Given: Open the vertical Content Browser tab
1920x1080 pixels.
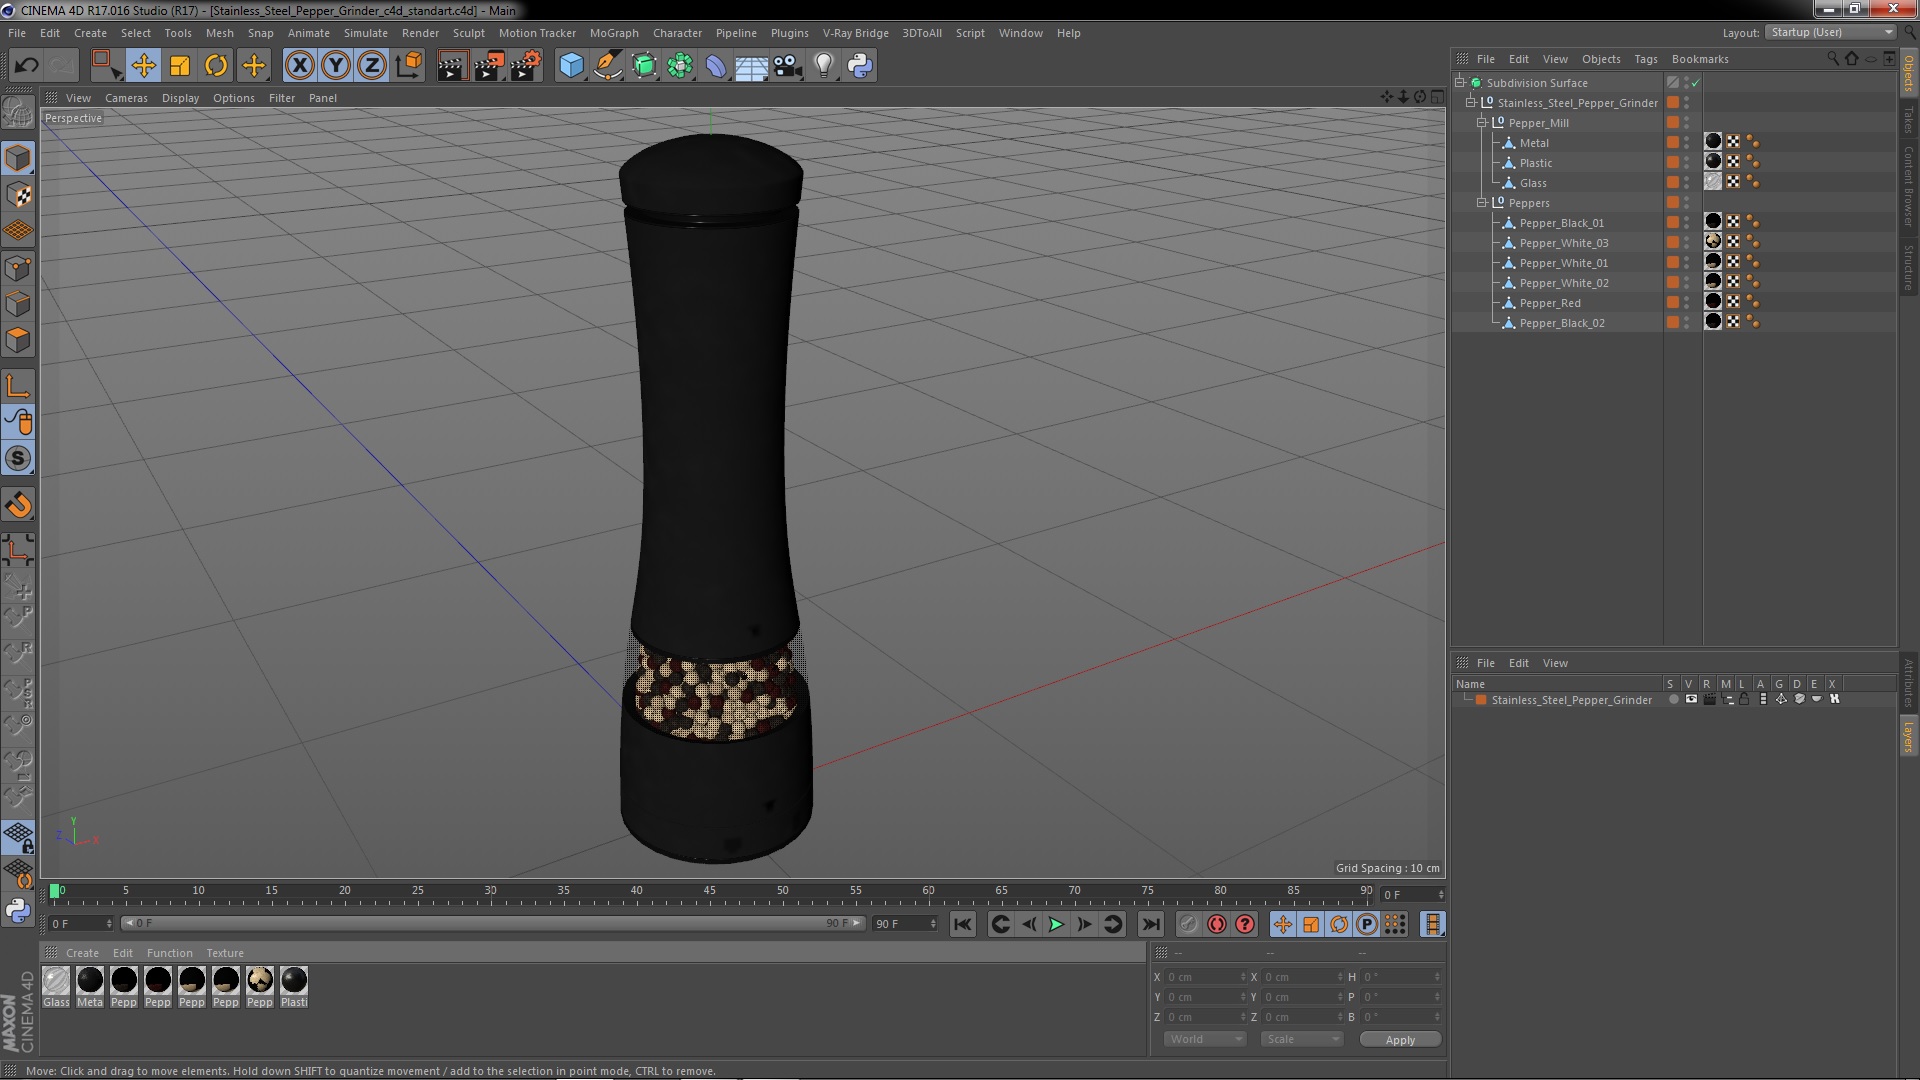Looking at the screenshot, I should click(x=1908, y=186).
